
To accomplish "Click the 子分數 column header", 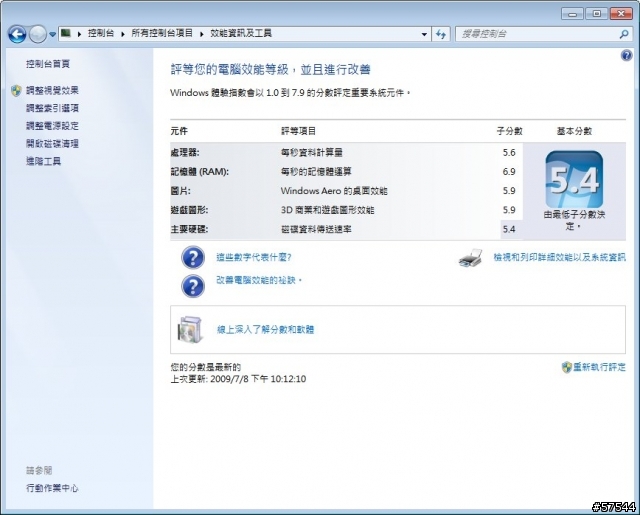I will [x=509, y=131].
